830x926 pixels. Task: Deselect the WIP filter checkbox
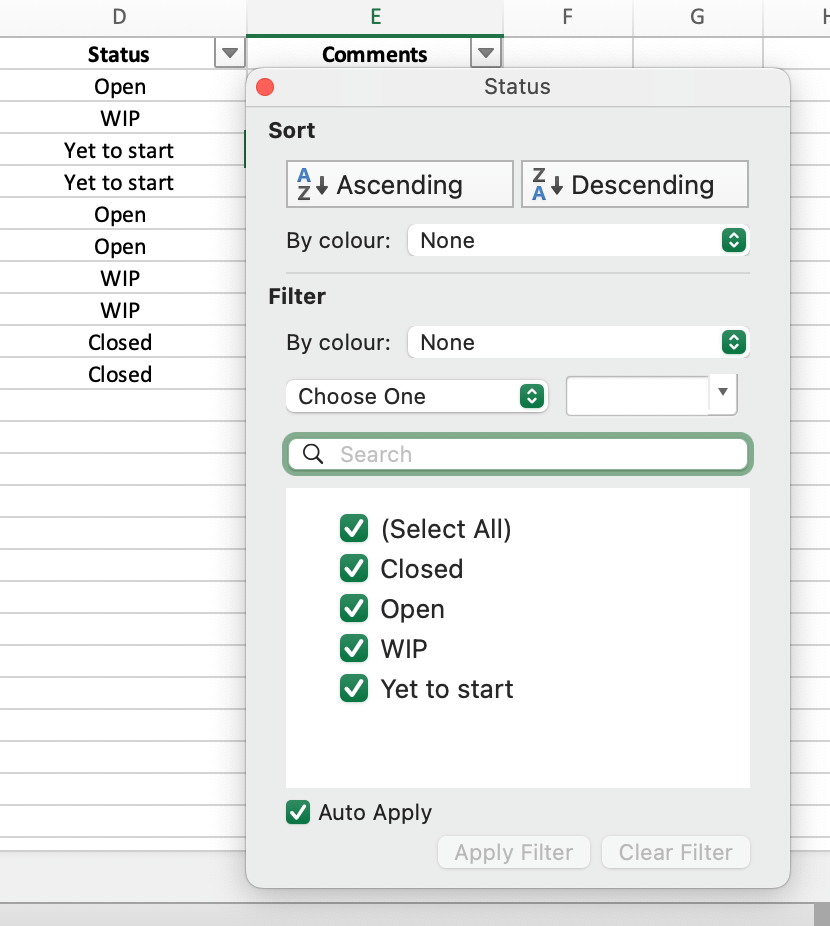point(354,649)
